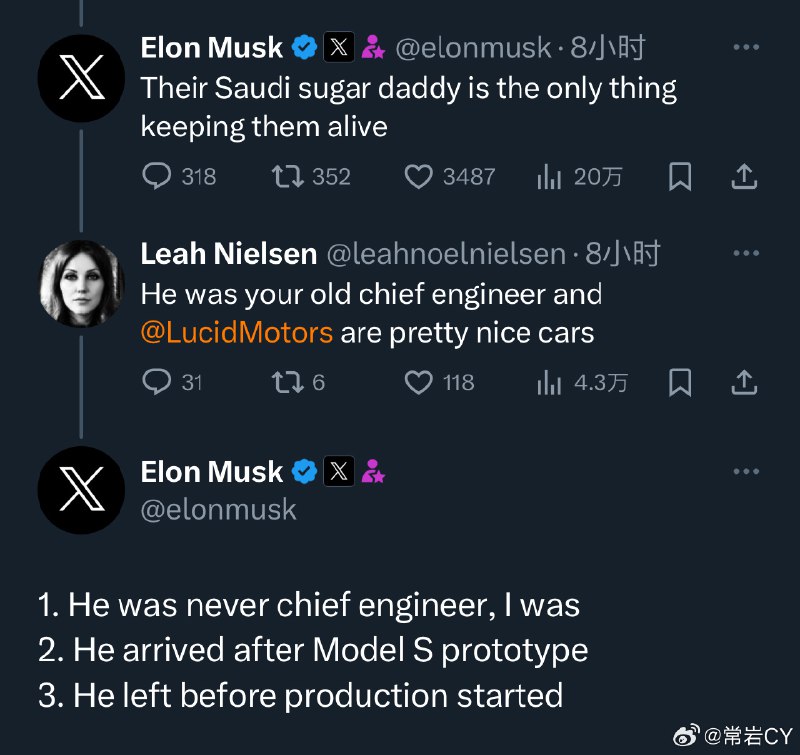Reply to Leah Nielsen's tweet
800x755 pixels.
click(156, 382)
